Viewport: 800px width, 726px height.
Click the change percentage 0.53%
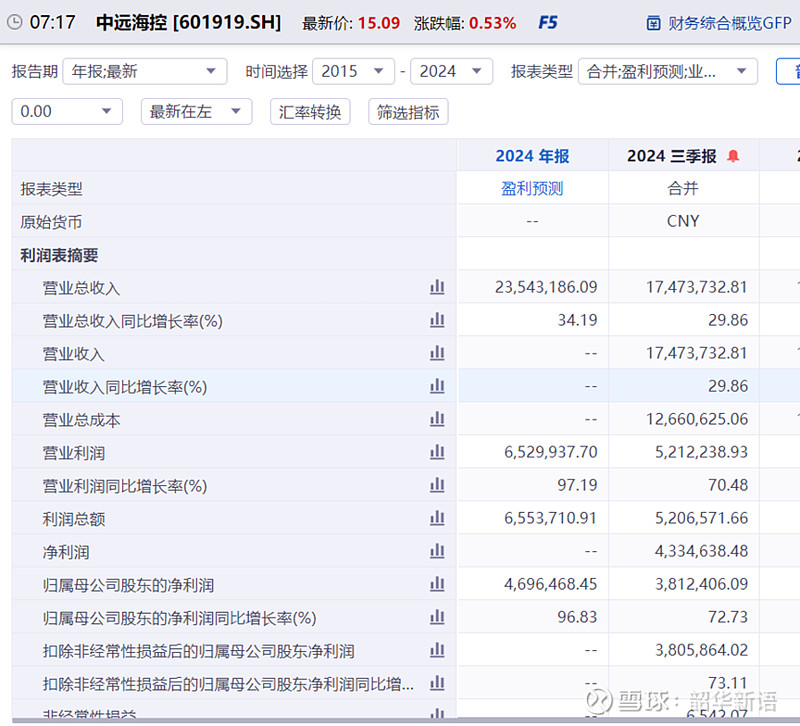click(x=492, y=23)
